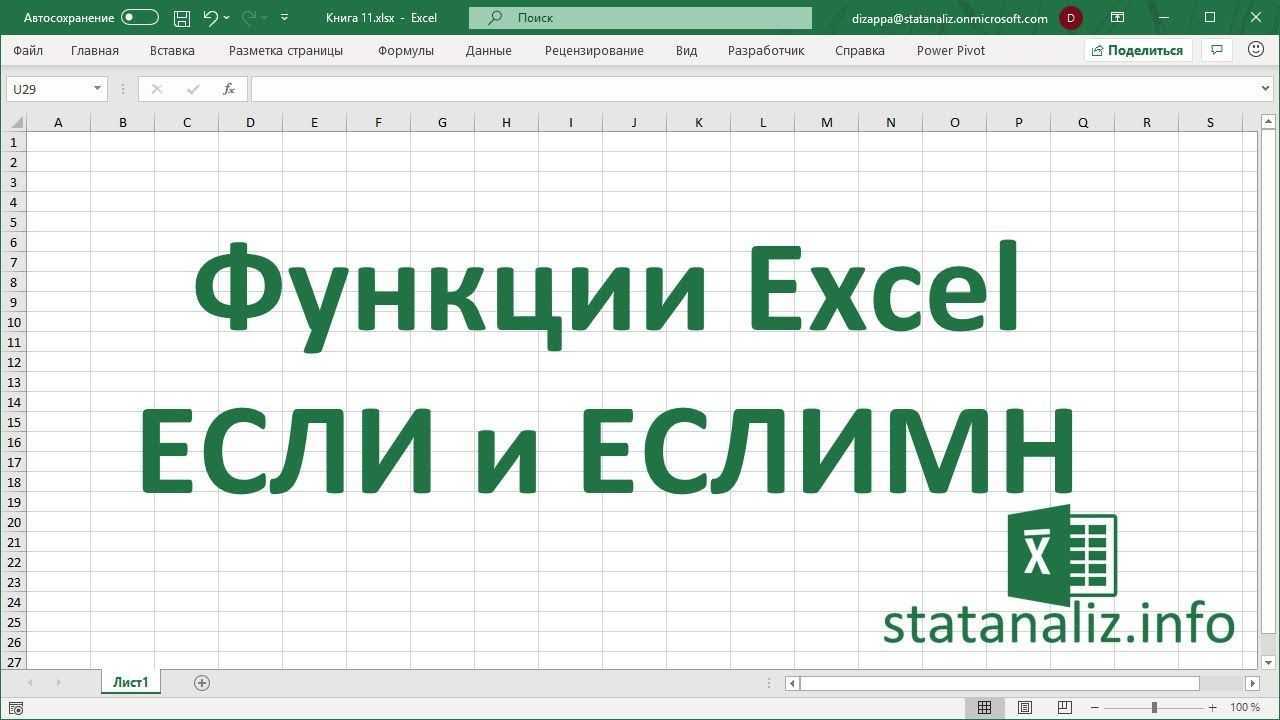
Task: Click the user account avatar D
Action: pyautogui.click(x=1071, y=17)
